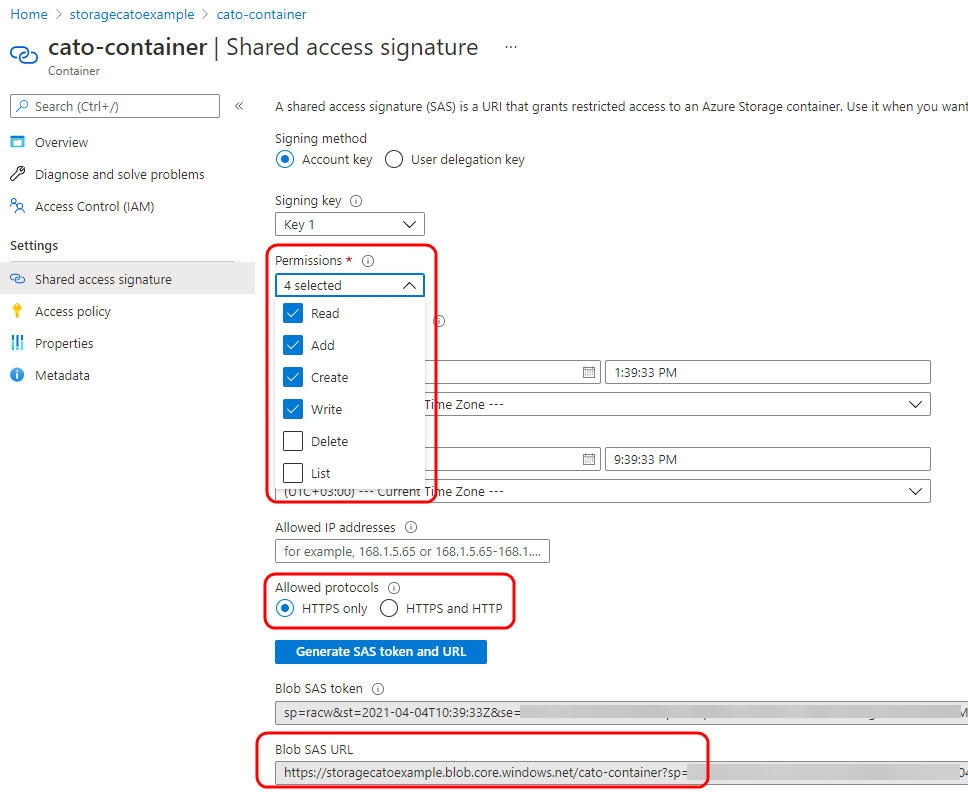This screenshot has width=968, height=794.
Task: Select the User delegation key radio button
Action: [393, 159]
